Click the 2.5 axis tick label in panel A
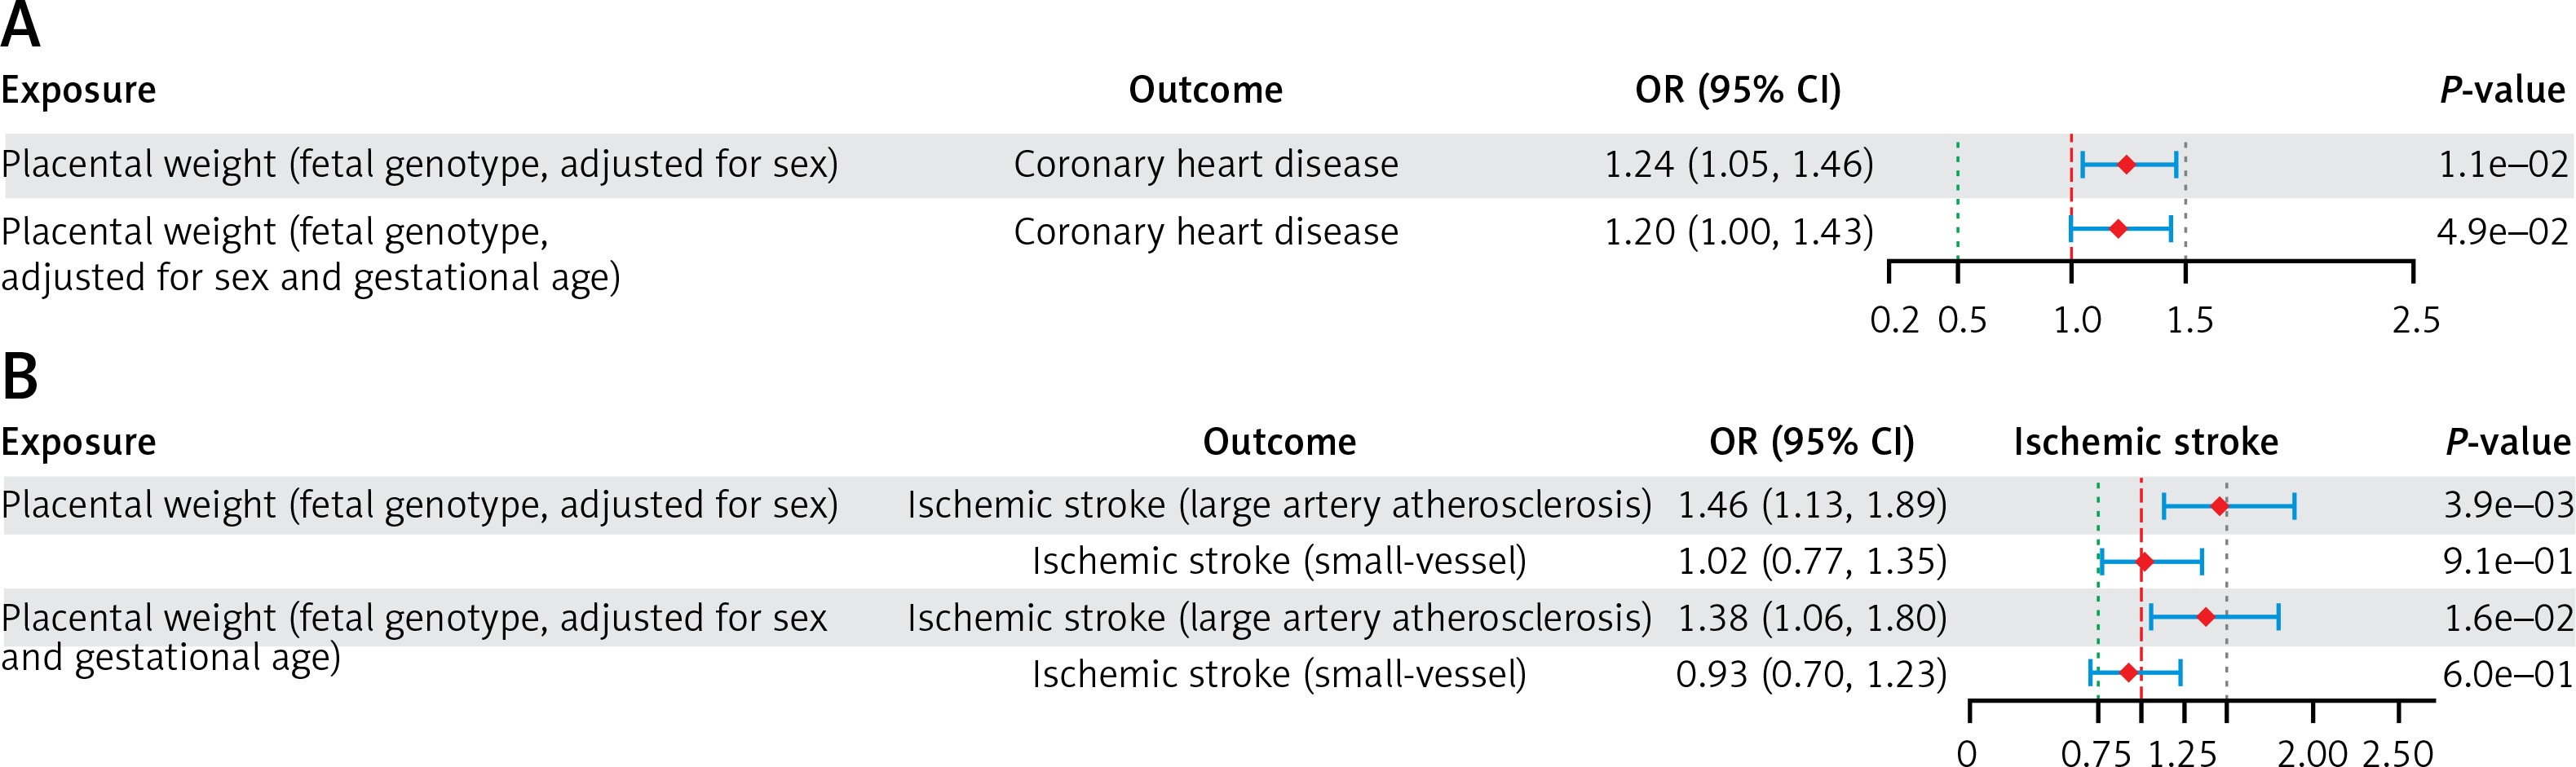Viewport: 2576px width, 767px height. 2415,320
